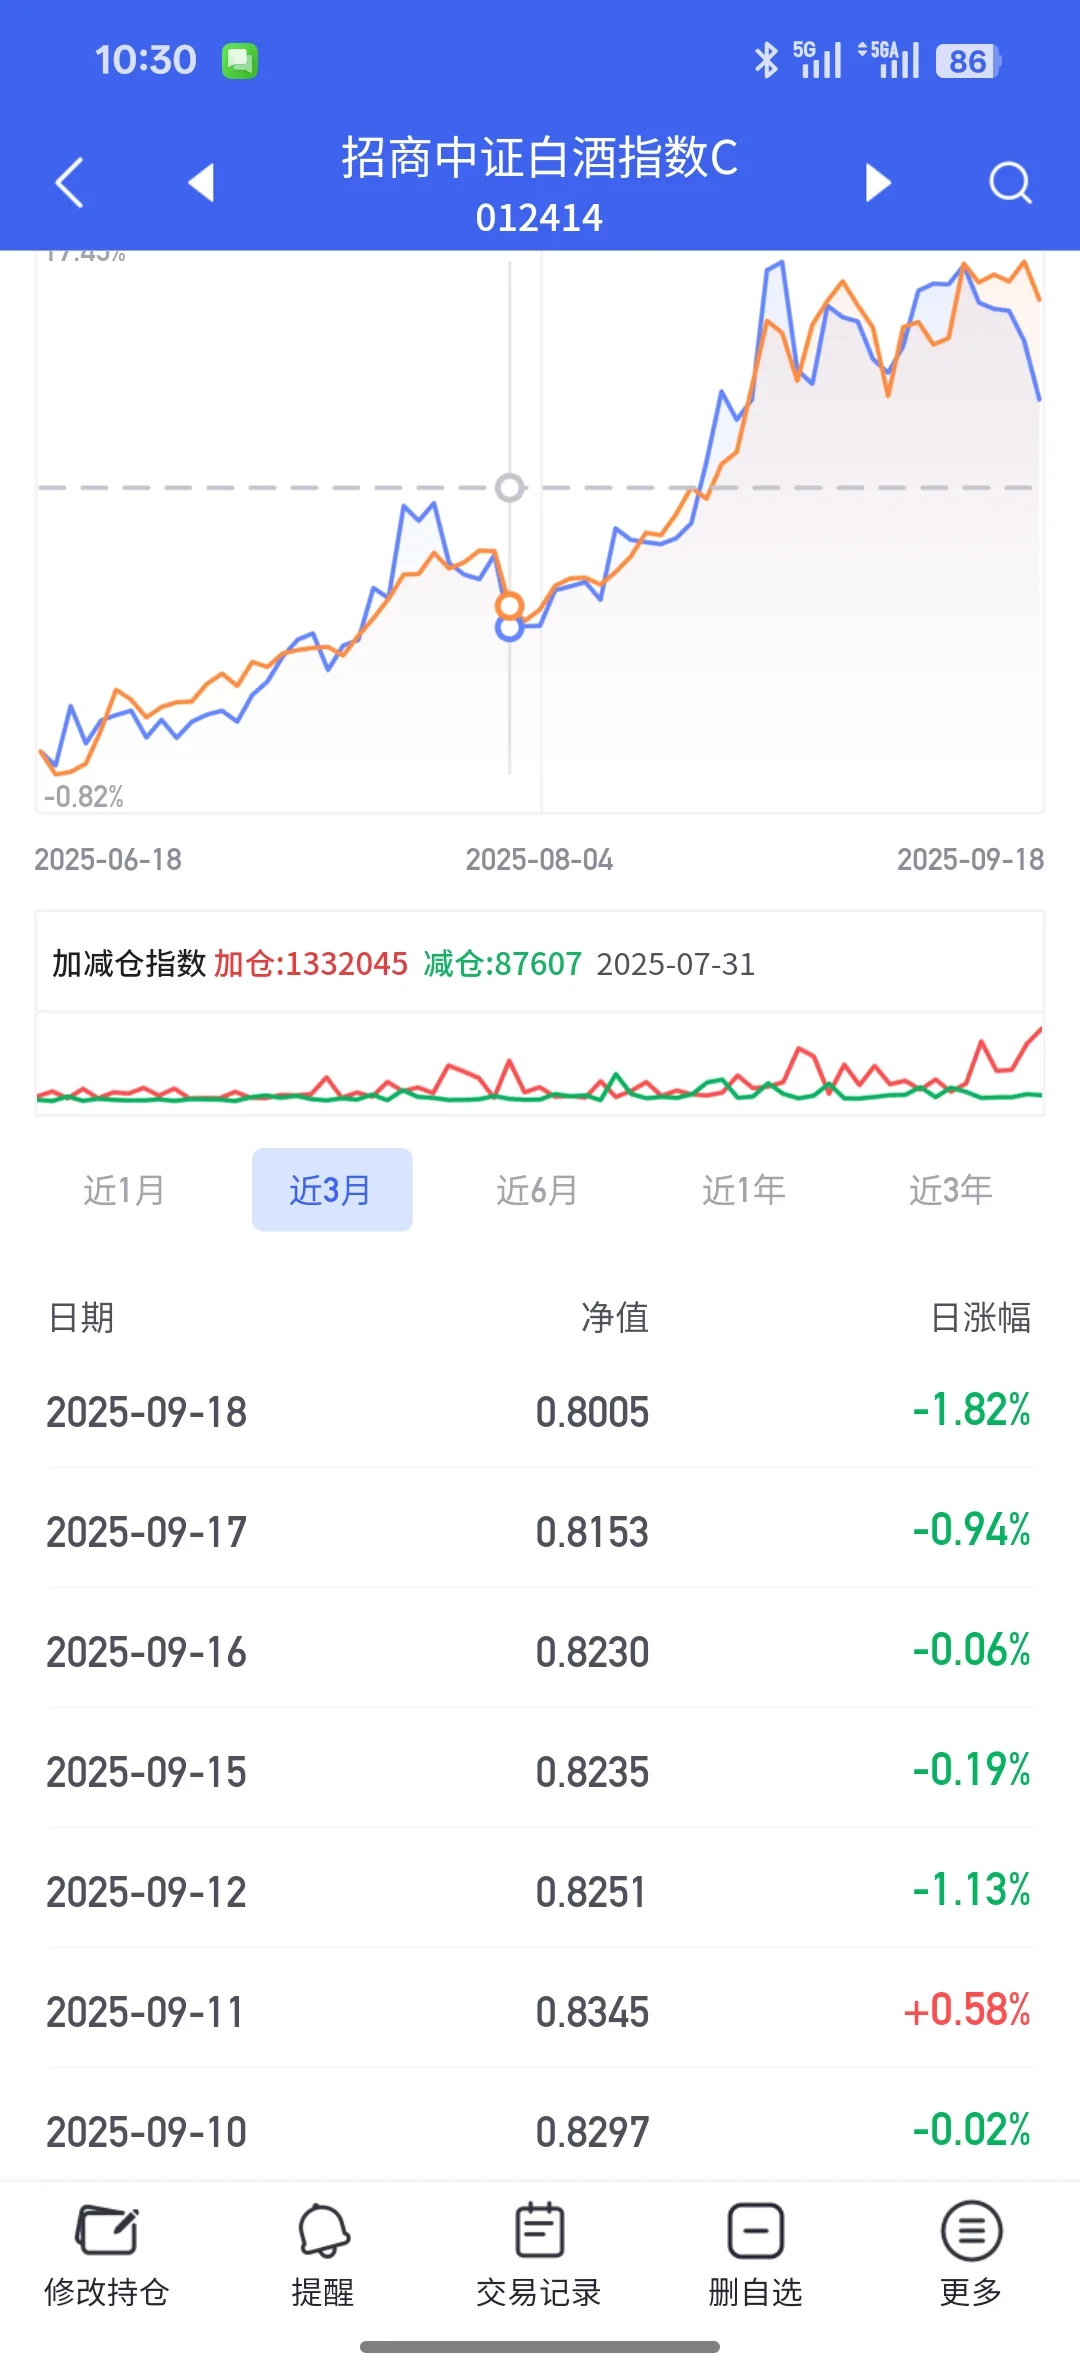Tap net value 0.8345

tap(593, 2013)
